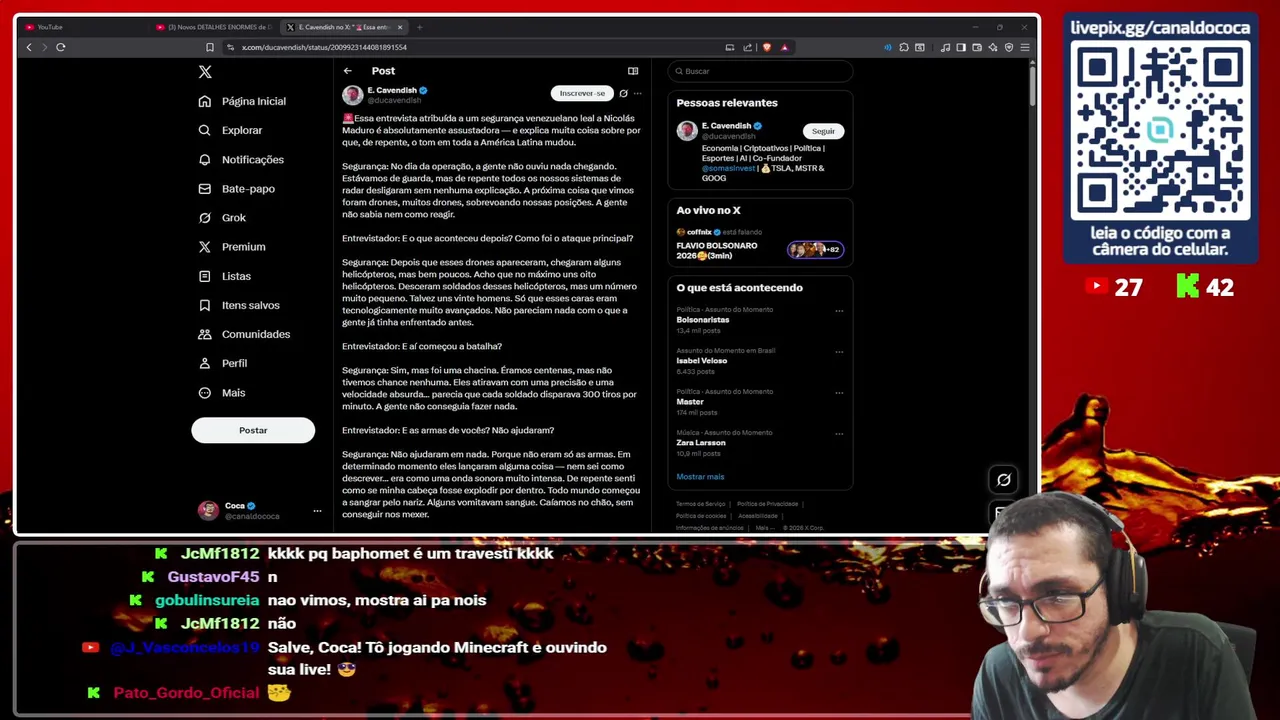
Task: Follow E. Cavendish with Seguir button
Action: click(823, 131)
